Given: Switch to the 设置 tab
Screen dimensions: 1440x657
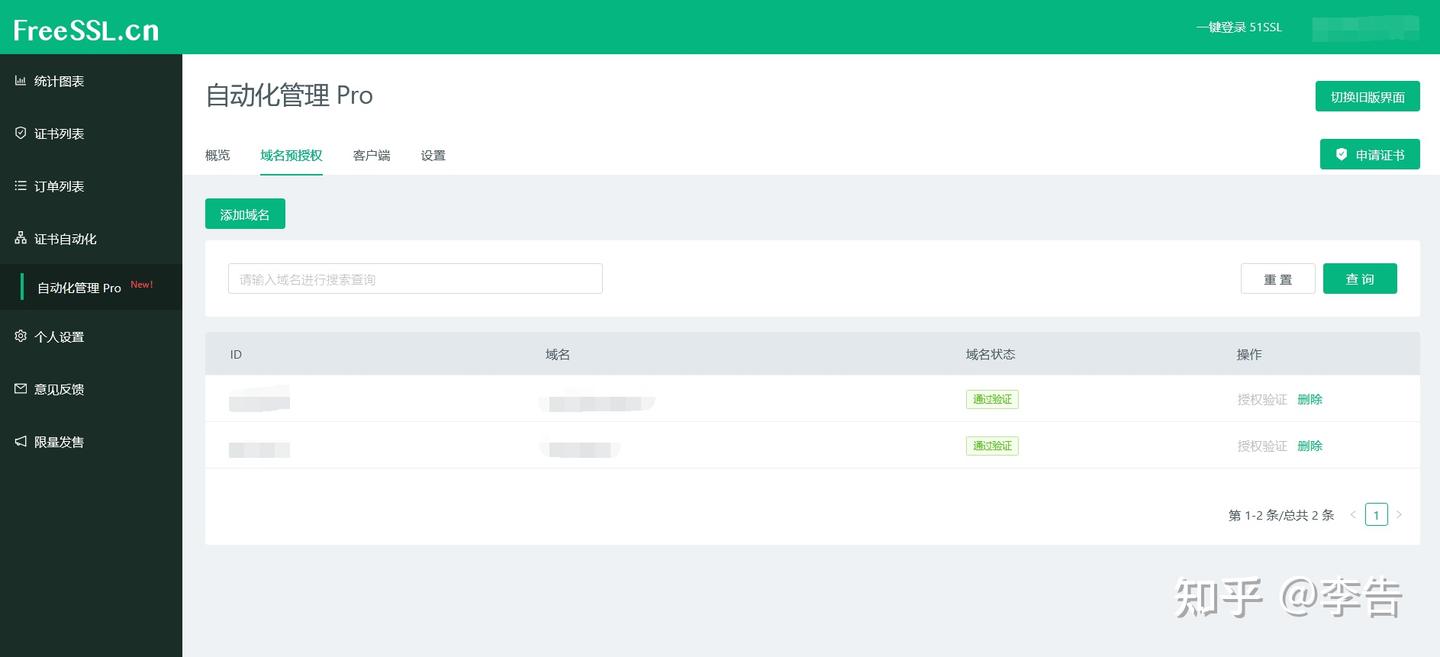Looking at the screenshot, I should click(x=433, y=155).
